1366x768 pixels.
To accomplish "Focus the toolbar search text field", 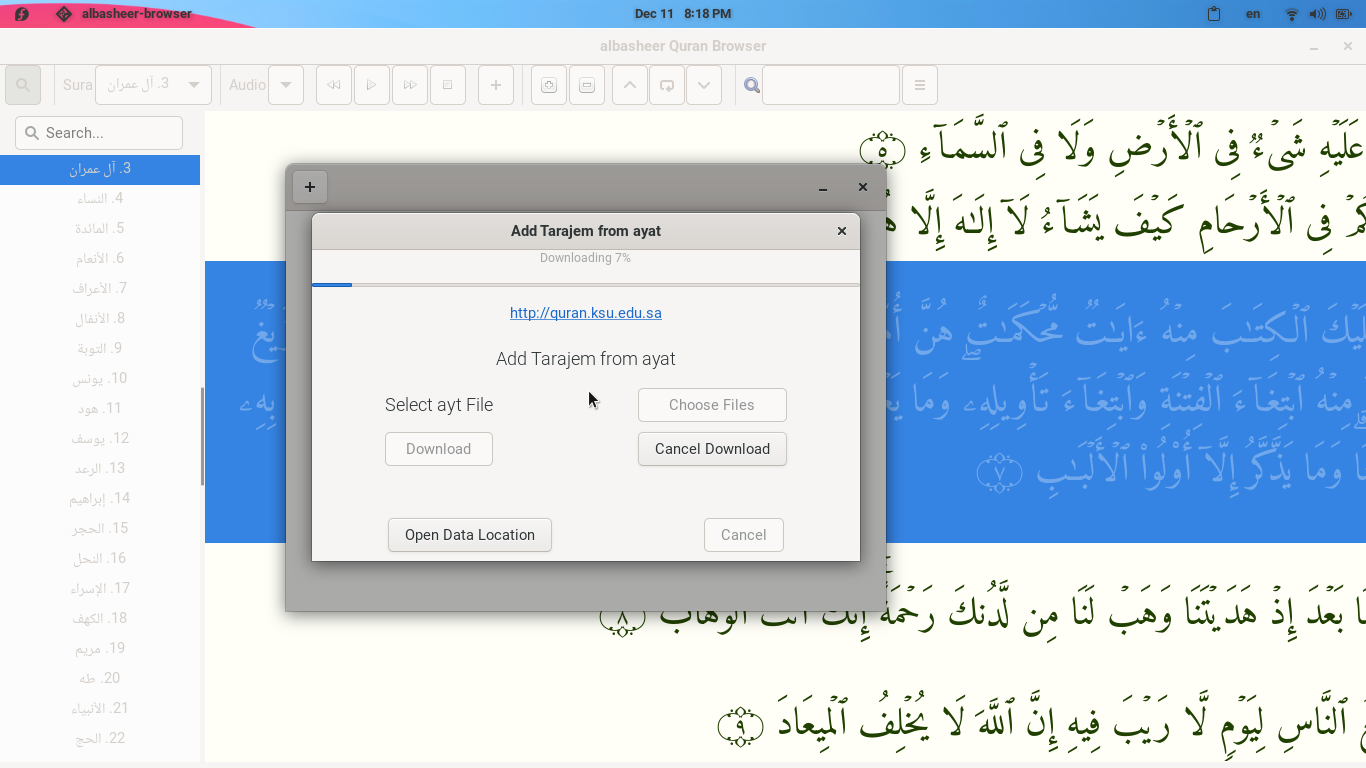I will pos(831,85).
